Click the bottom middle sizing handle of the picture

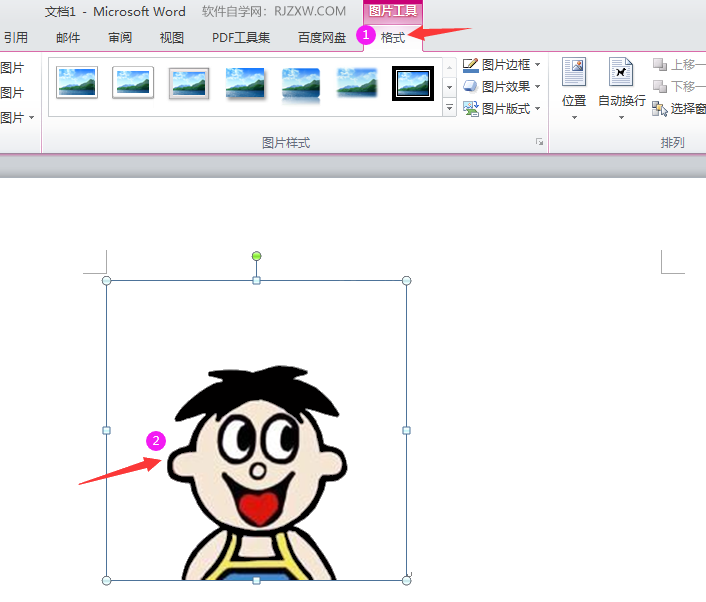tap(256, 580)
